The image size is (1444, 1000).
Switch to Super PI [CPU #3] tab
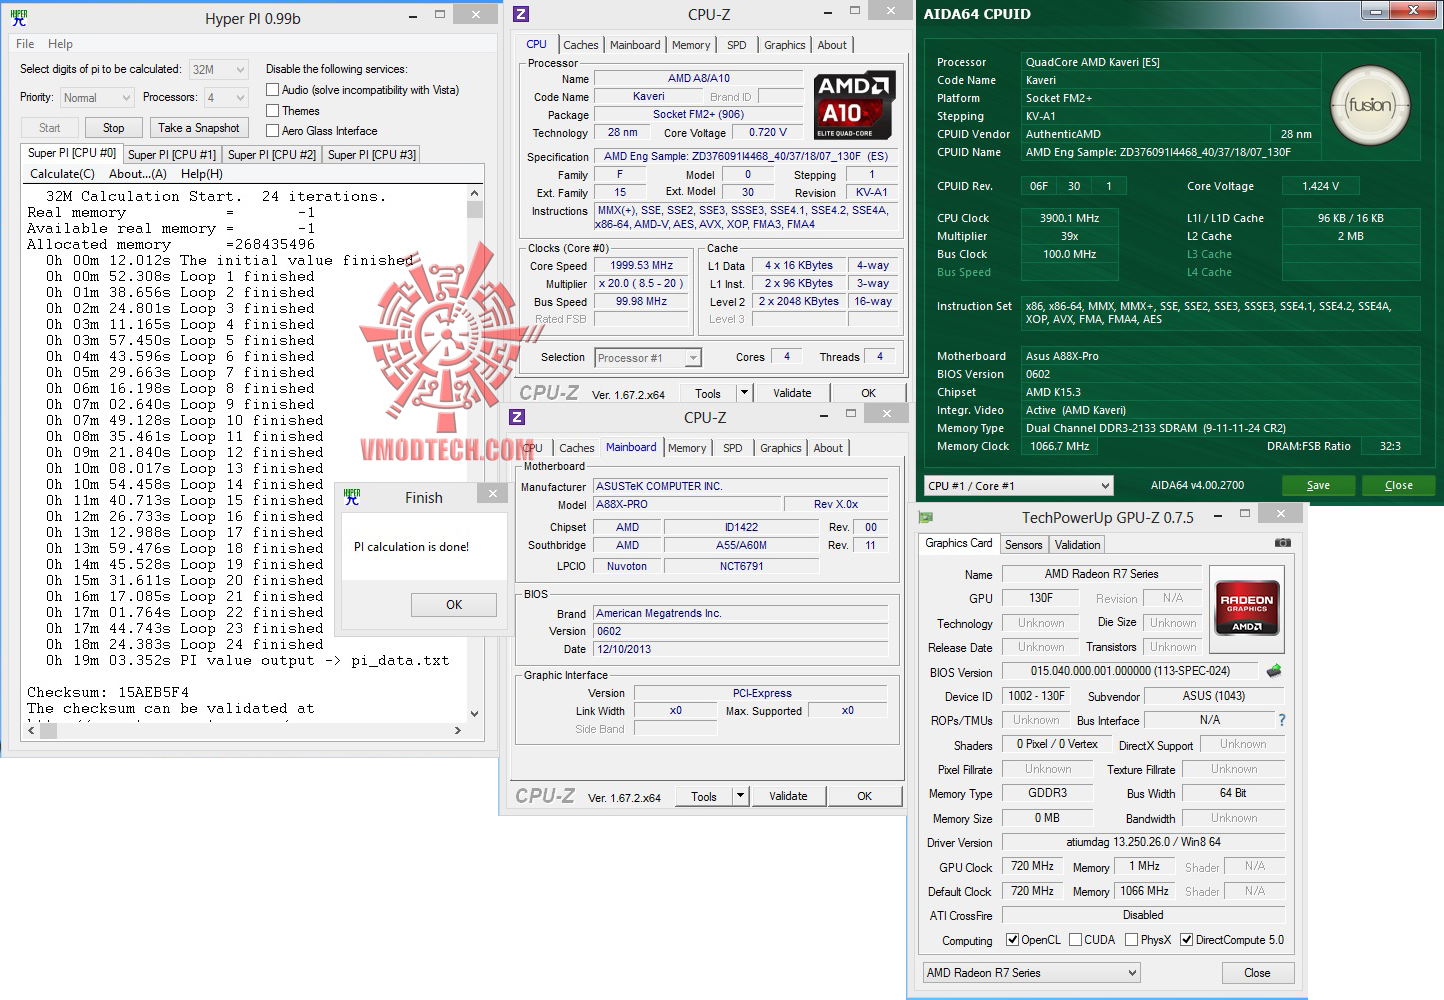click(371, 155)
